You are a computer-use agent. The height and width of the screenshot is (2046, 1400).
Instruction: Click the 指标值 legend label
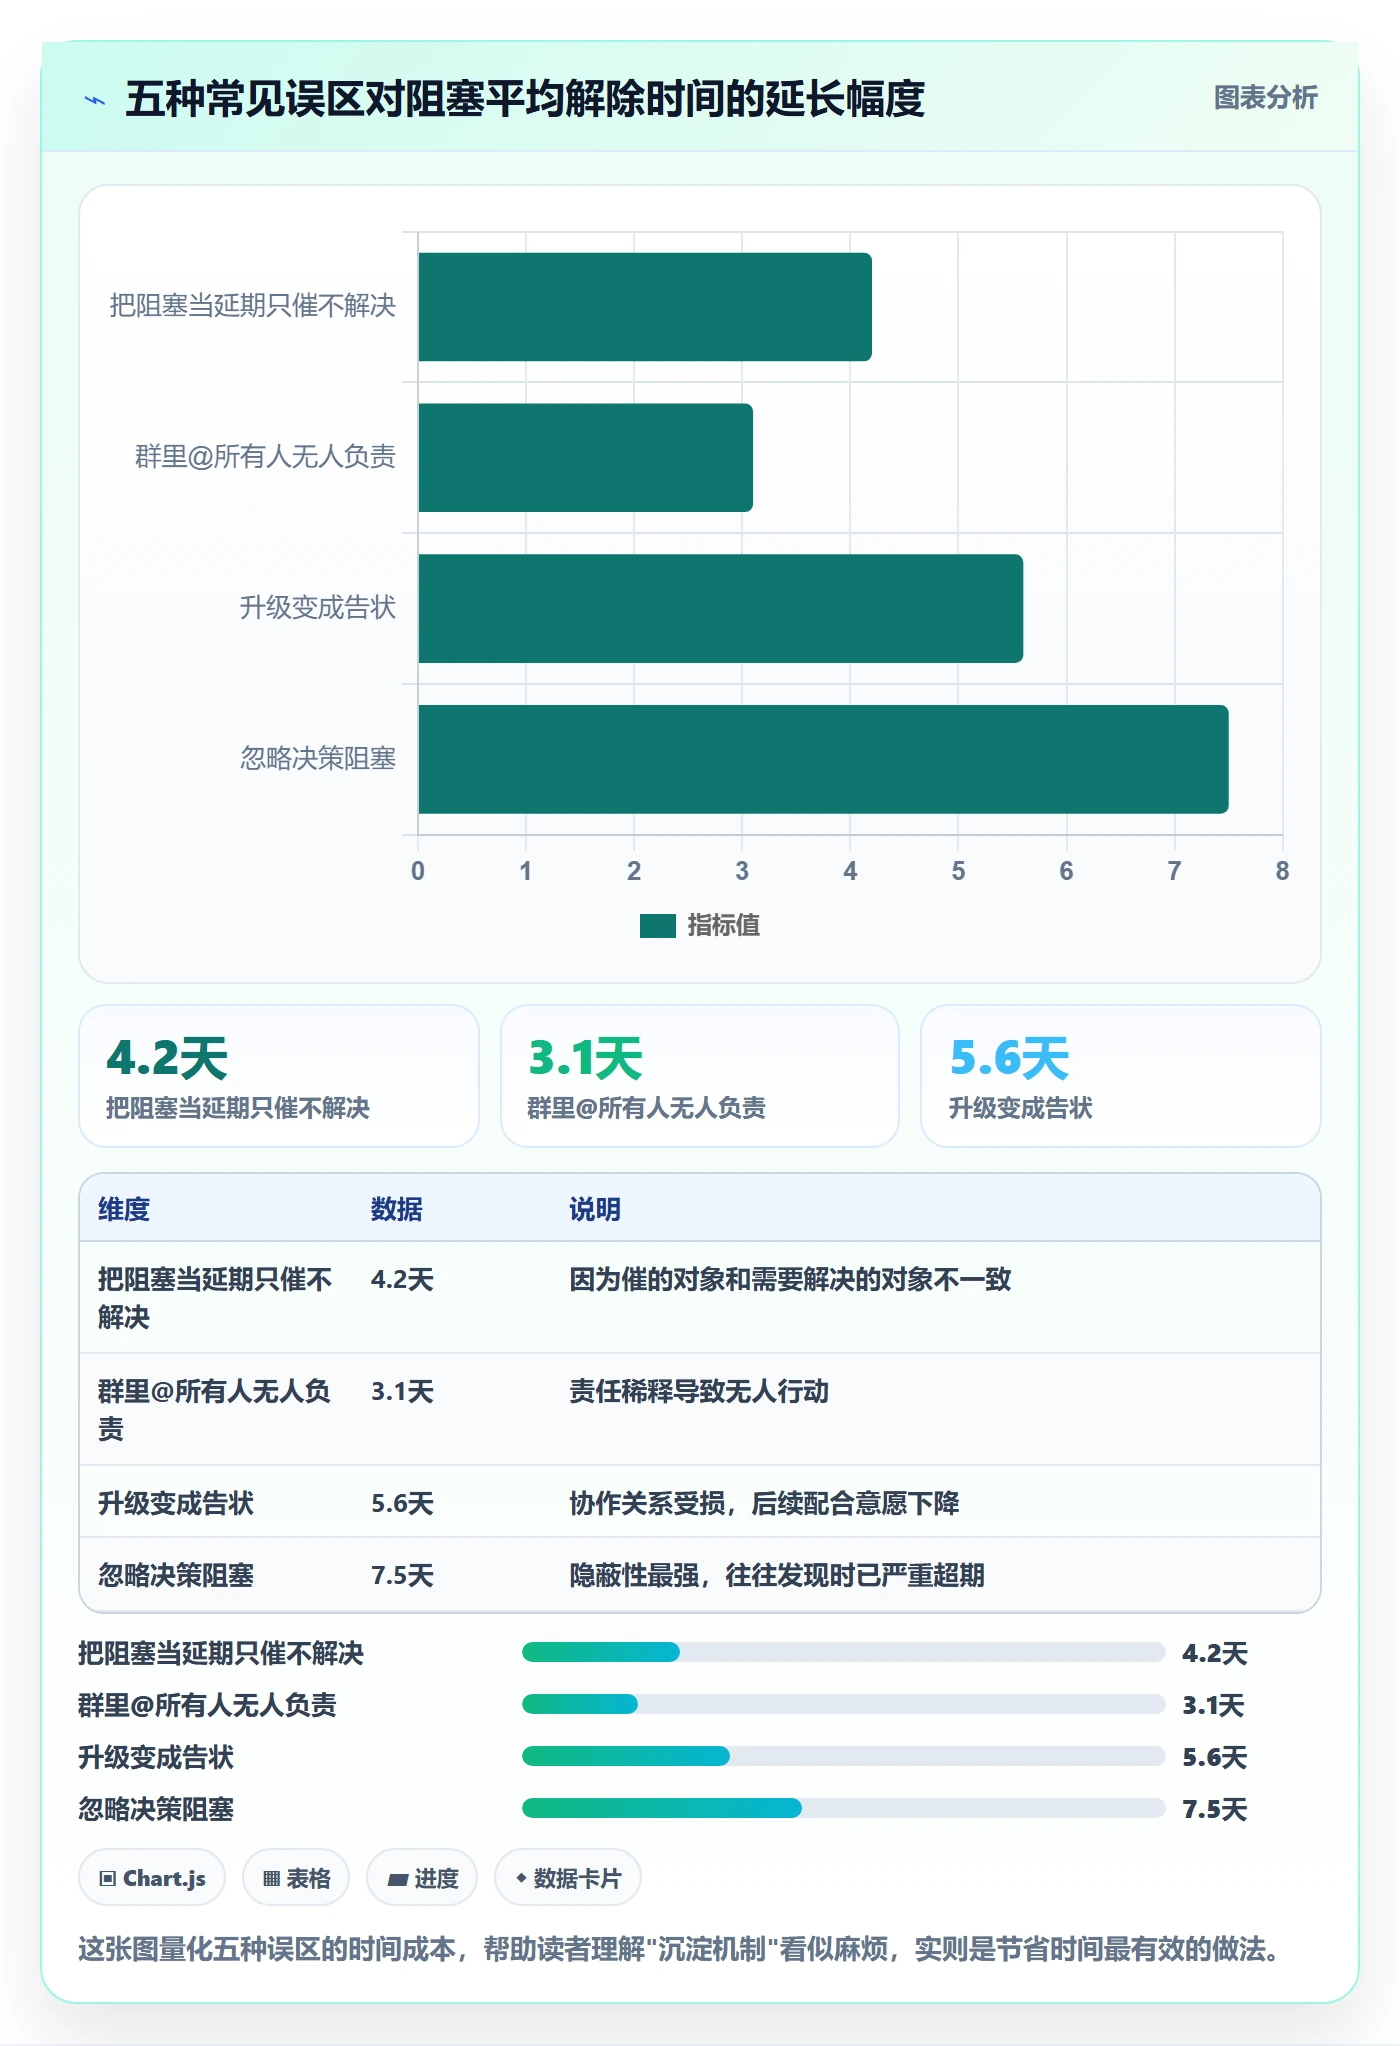click(723, 926)
